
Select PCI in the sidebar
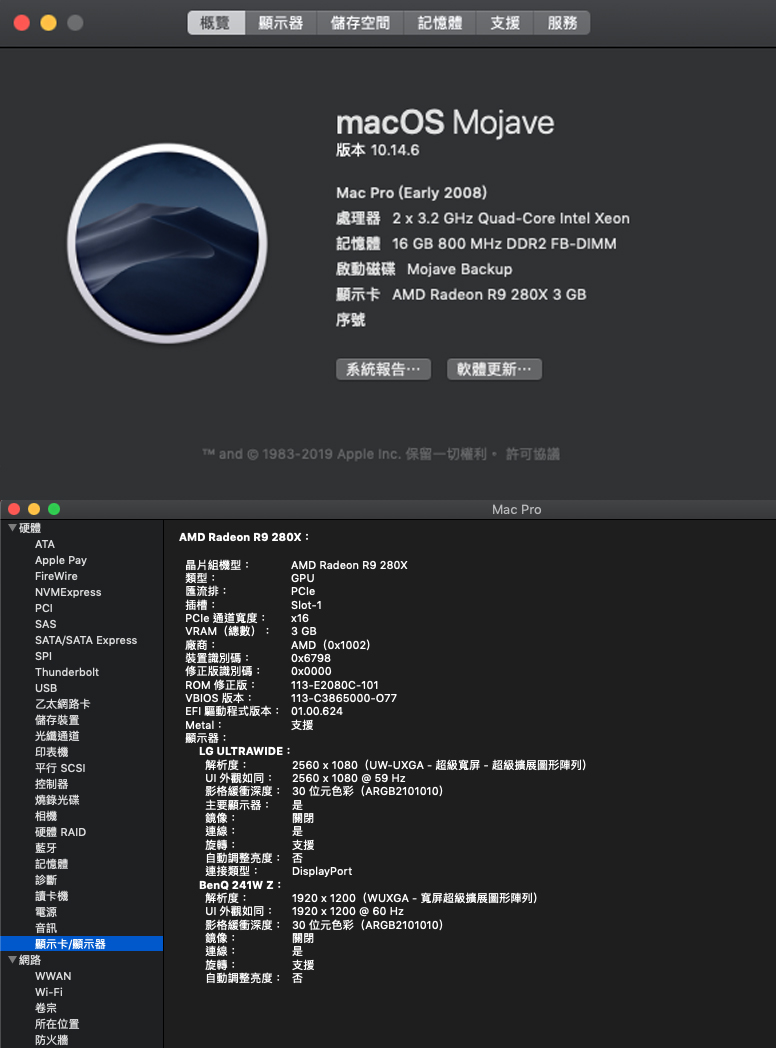(43, 608)
